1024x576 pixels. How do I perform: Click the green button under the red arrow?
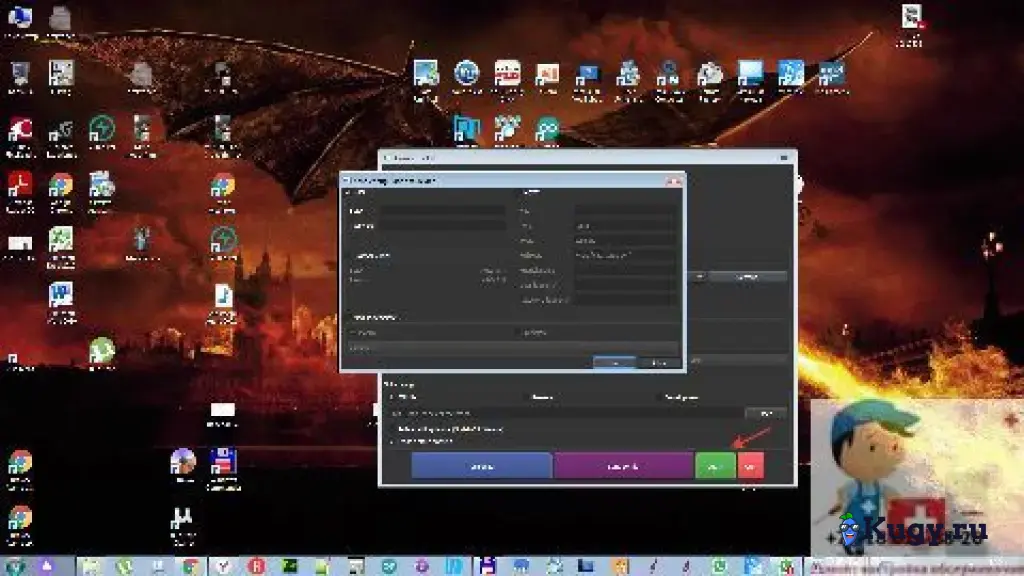(715, 466)
